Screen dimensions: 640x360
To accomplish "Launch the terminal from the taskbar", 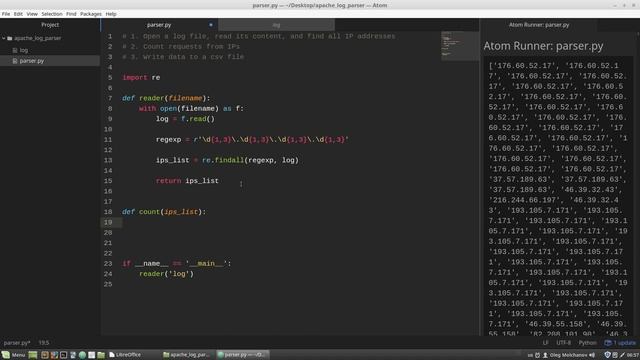I will [x=64, y=355].
